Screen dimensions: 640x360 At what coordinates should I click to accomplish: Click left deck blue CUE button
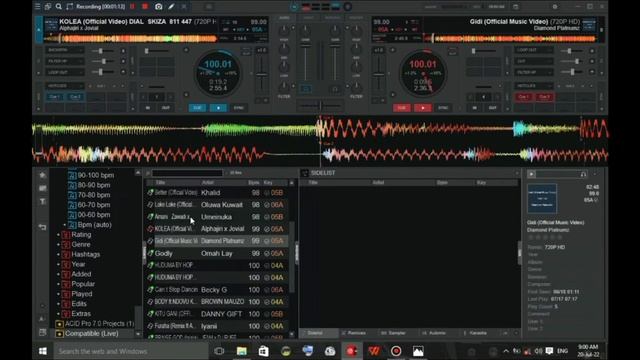[x=197, y=108]
